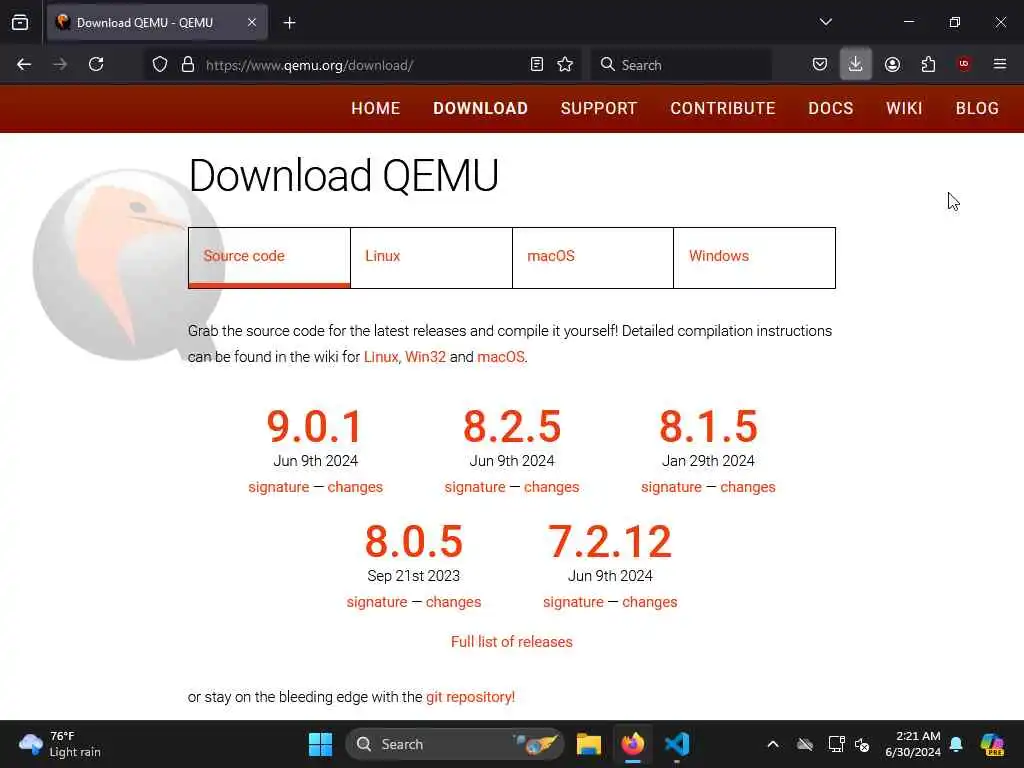Open the Full list of releases link
Viewport: 1024px width, 768px height.
(512, 642)
